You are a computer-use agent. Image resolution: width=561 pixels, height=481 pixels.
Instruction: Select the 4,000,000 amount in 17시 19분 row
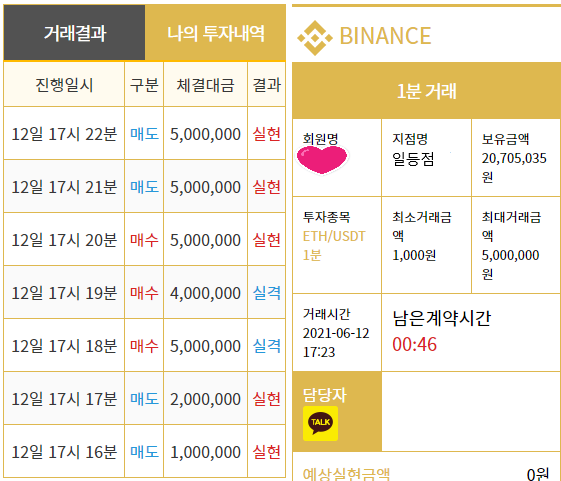(x=205, y=293)
